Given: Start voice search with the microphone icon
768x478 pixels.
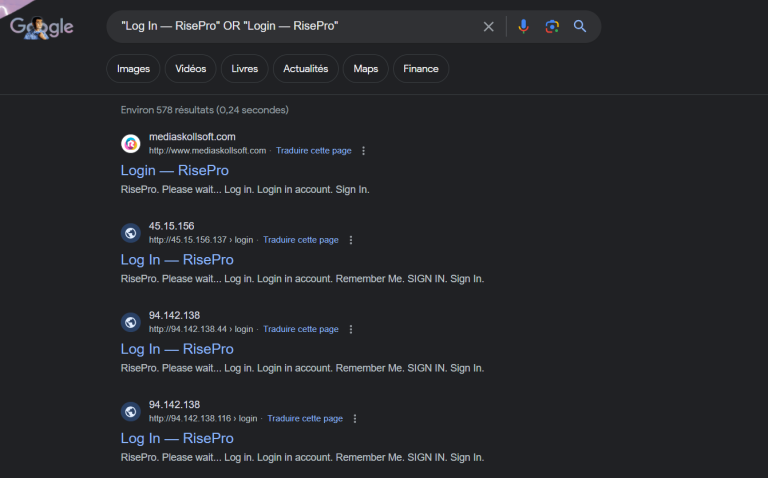Looking at the screenshot, I should [x=522, y=26].
